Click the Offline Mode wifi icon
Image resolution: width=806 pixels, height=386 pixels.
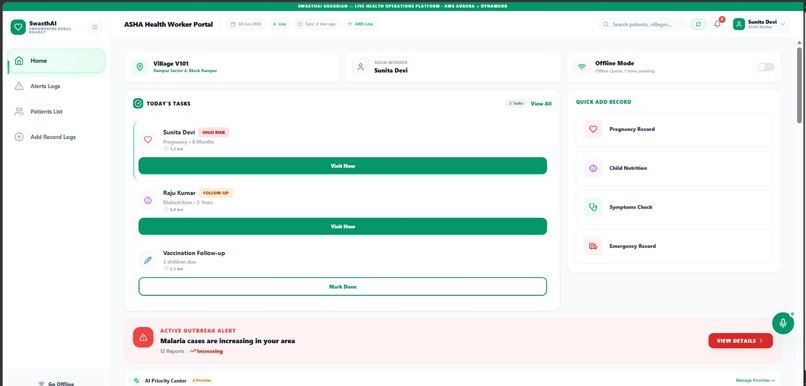[581, 67]
